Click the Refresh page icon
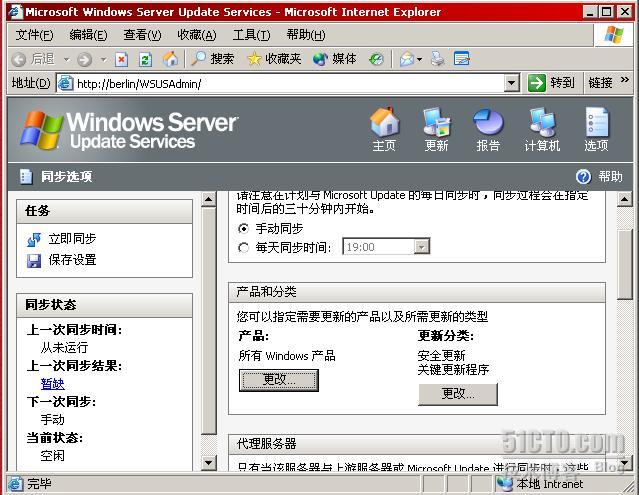 click(145, 59)
